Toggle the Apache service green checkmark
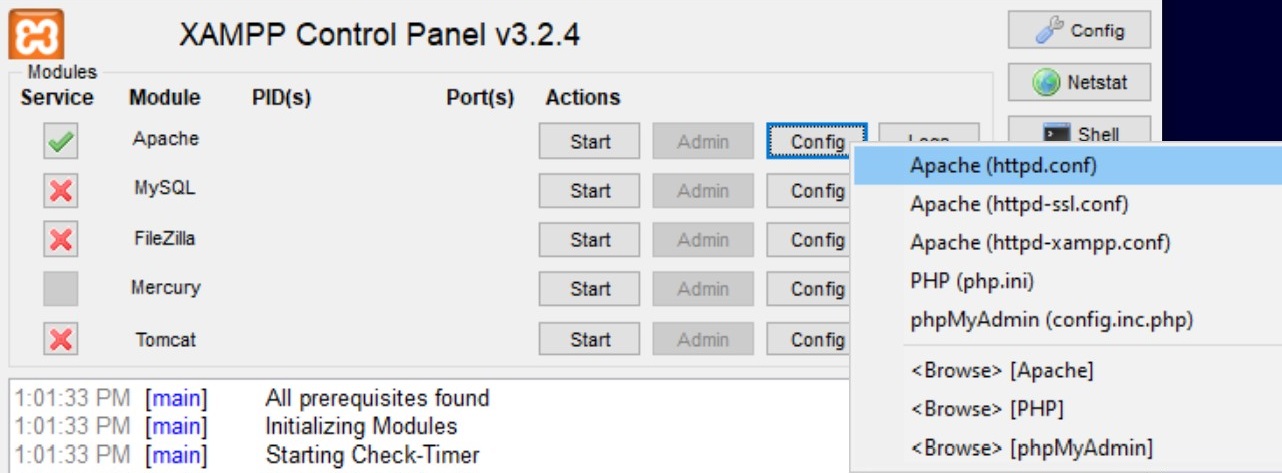Image resolution: width=1282 pixels, height=473 pixels. coord(61,142)
